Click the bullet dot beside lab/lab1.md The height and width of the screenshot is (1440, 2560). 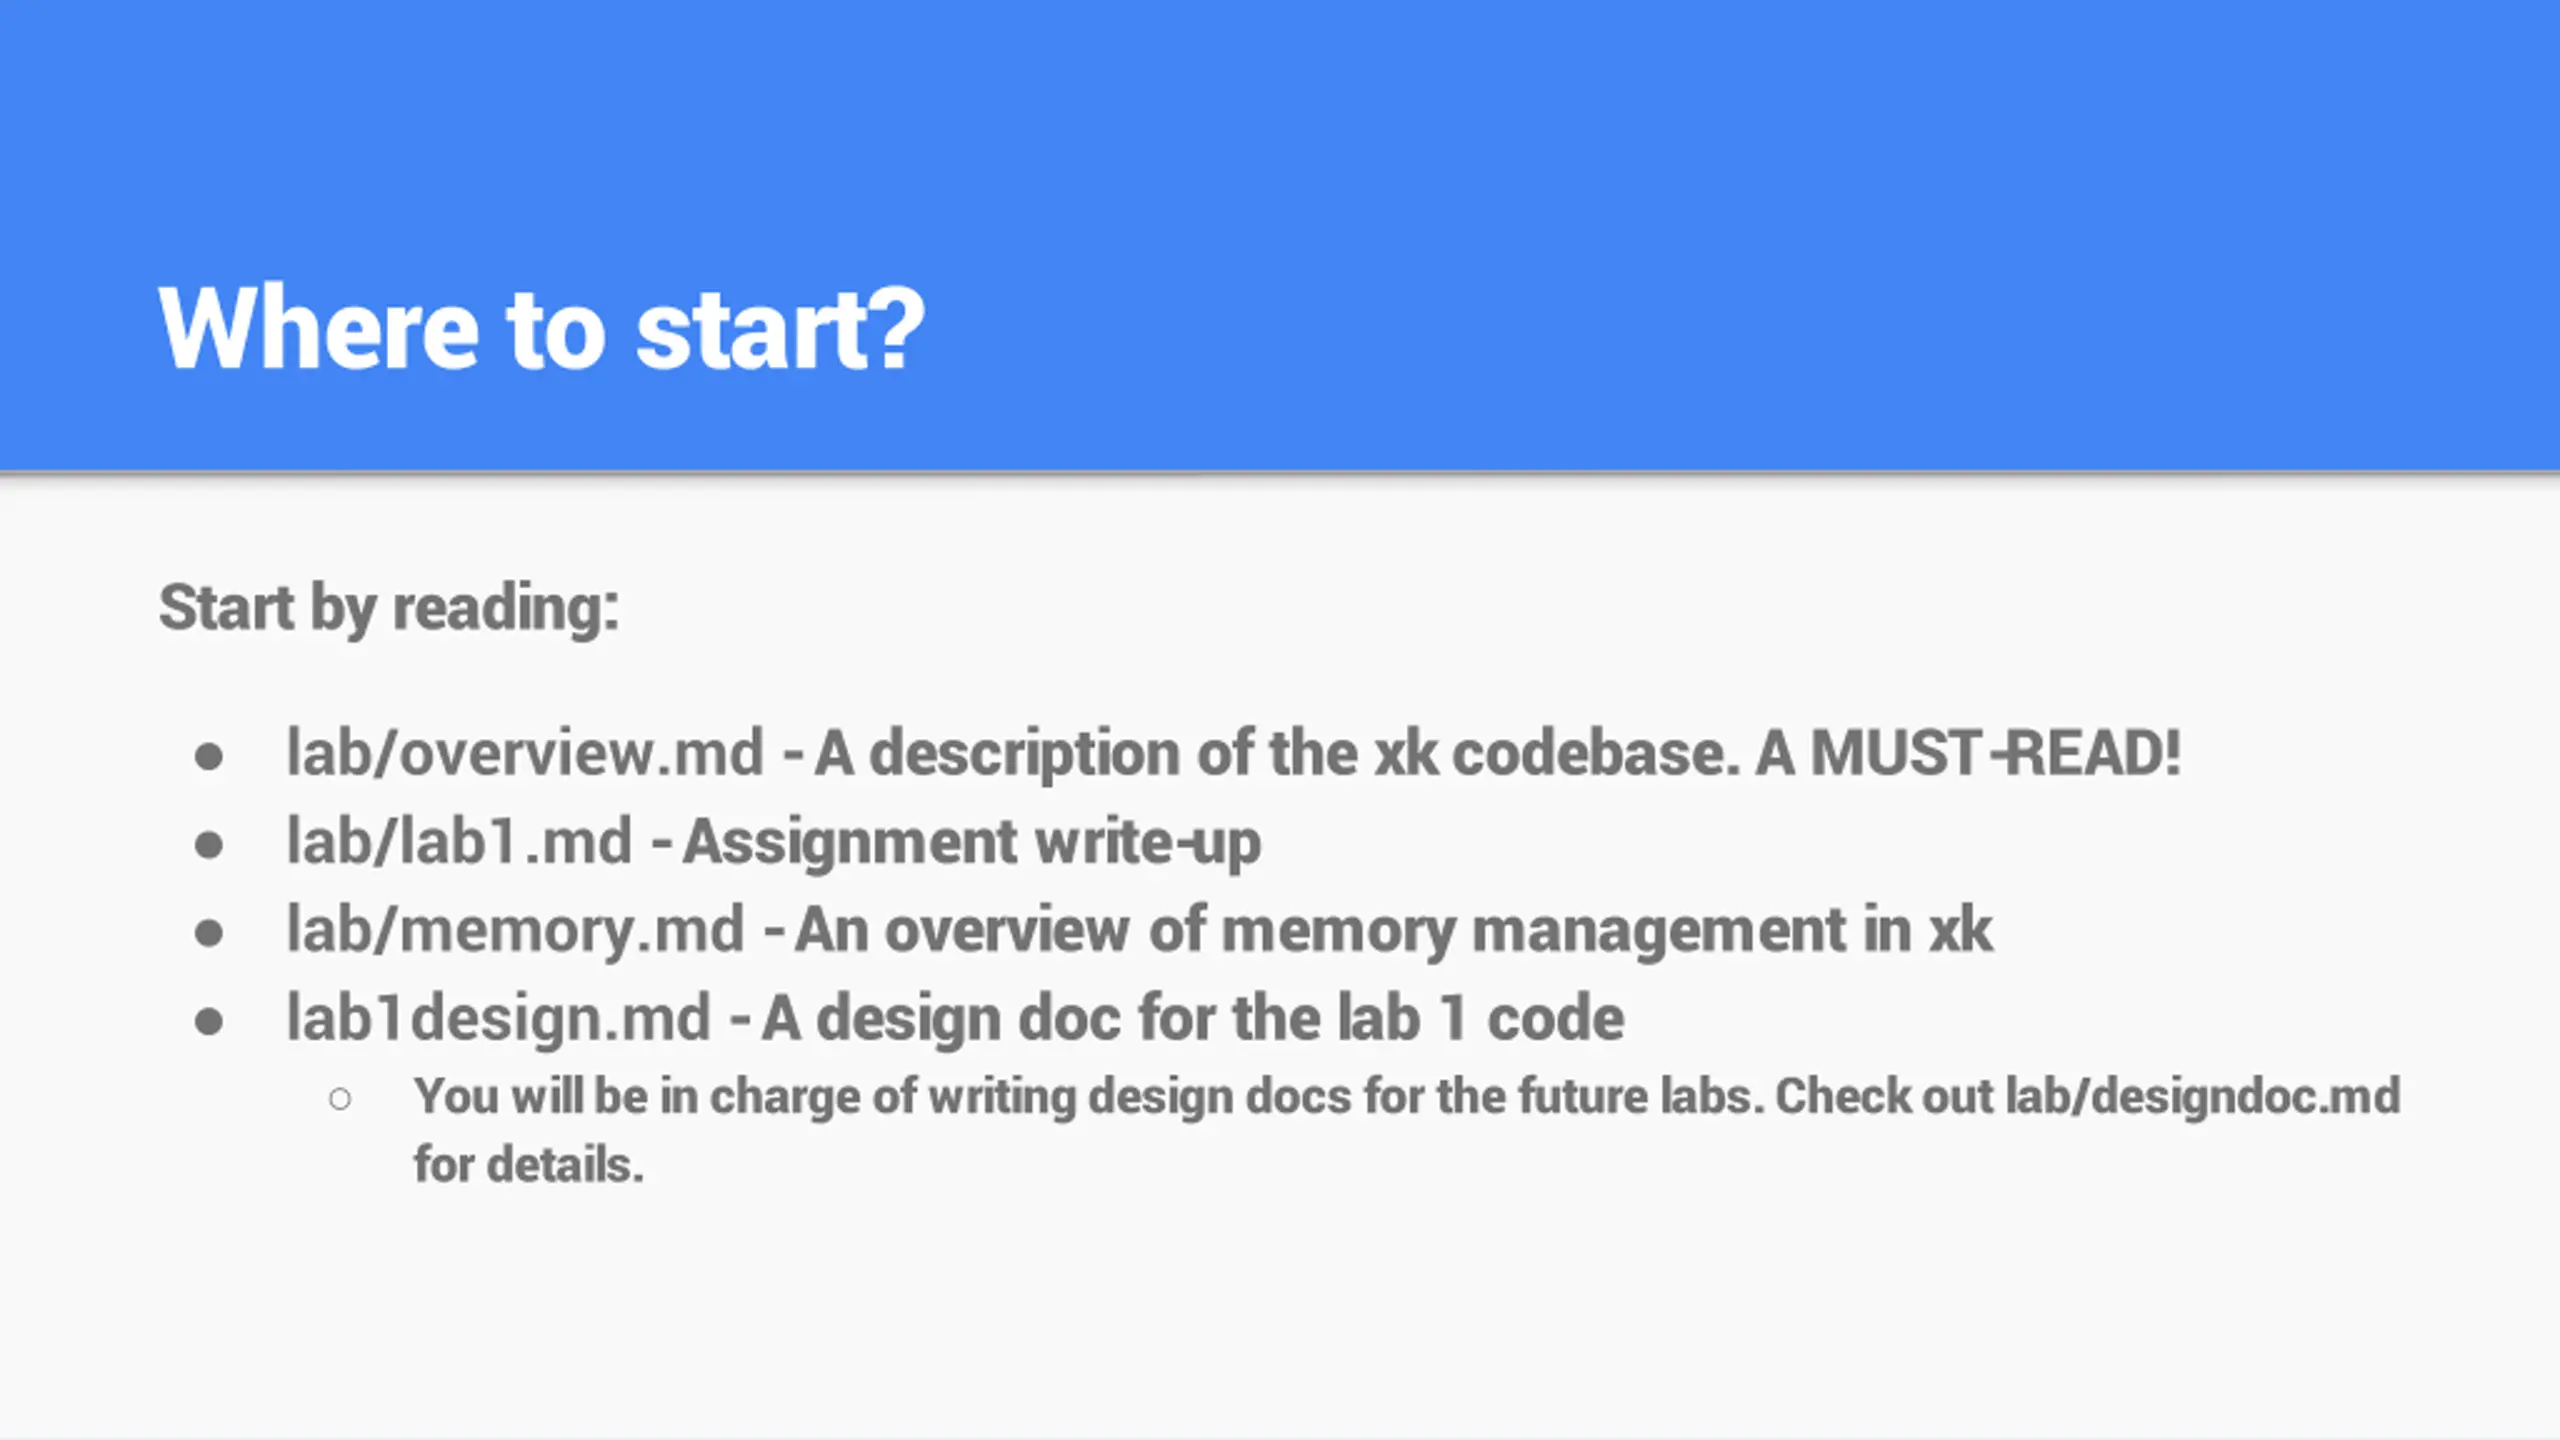pyautogui.click(x=209, y=845)
